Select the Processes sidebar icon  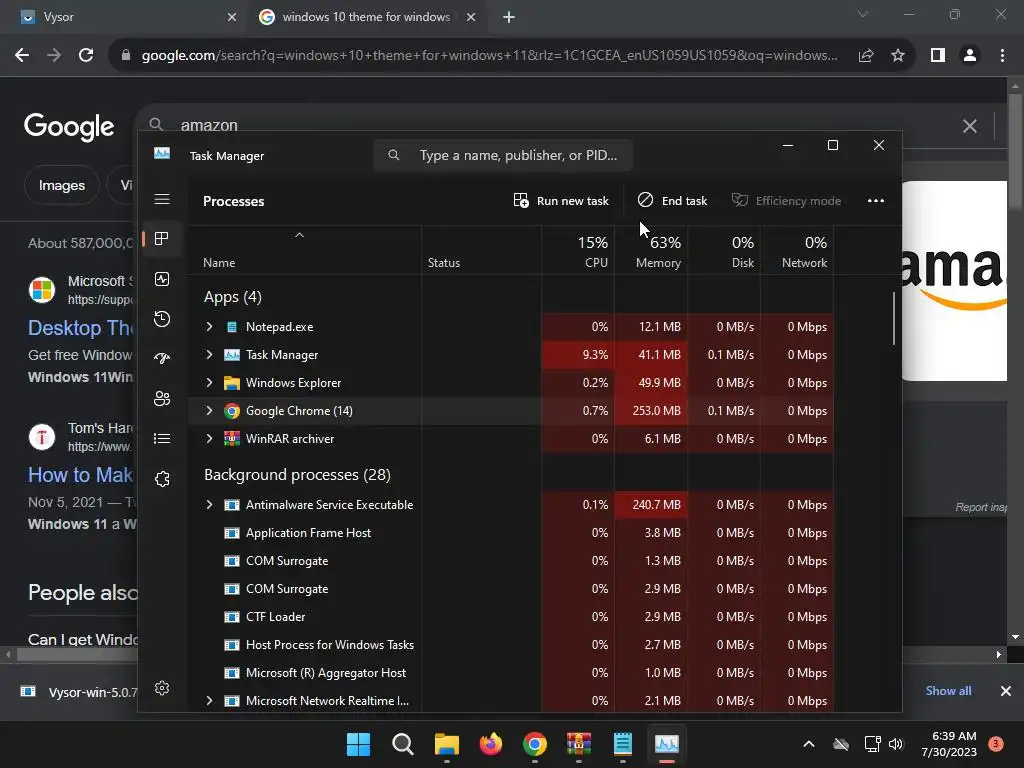(x=162, y=238)
